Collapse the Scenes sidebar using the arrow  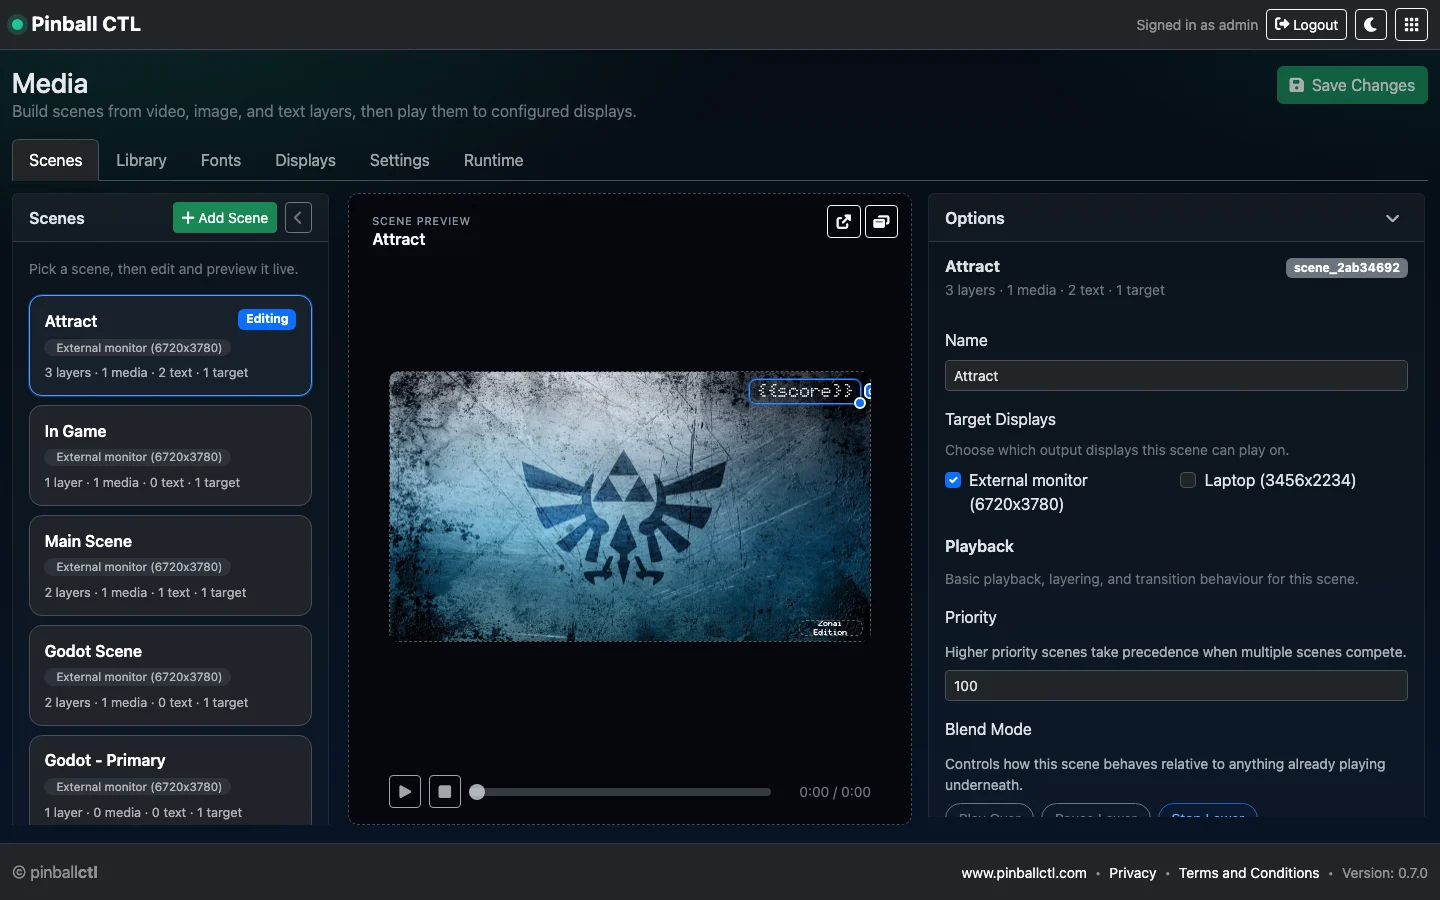pos(298,218)
